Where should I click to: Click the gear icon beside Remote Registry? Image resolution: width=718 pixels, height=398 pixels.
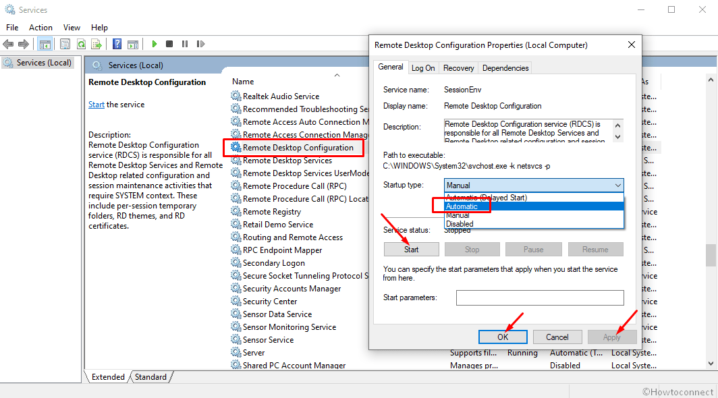[x=236, y=211]
